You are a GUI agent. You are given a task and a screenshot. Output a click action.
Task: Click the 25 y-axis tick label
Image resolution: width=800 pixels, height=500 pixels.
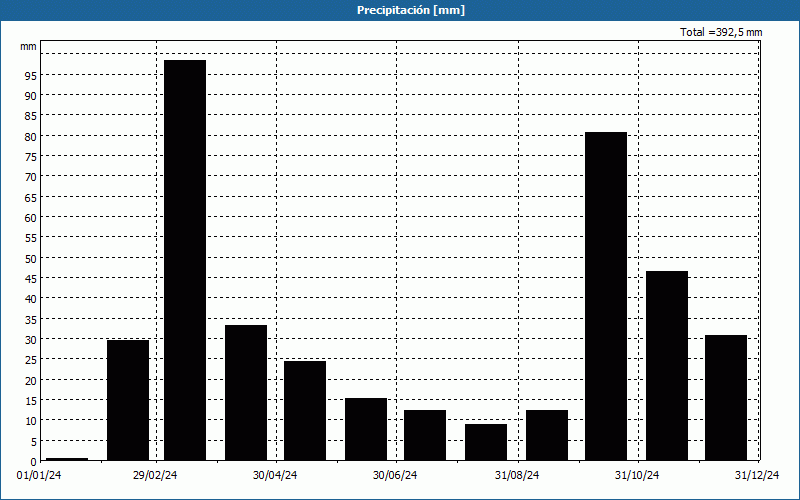(x=31, y=360)
